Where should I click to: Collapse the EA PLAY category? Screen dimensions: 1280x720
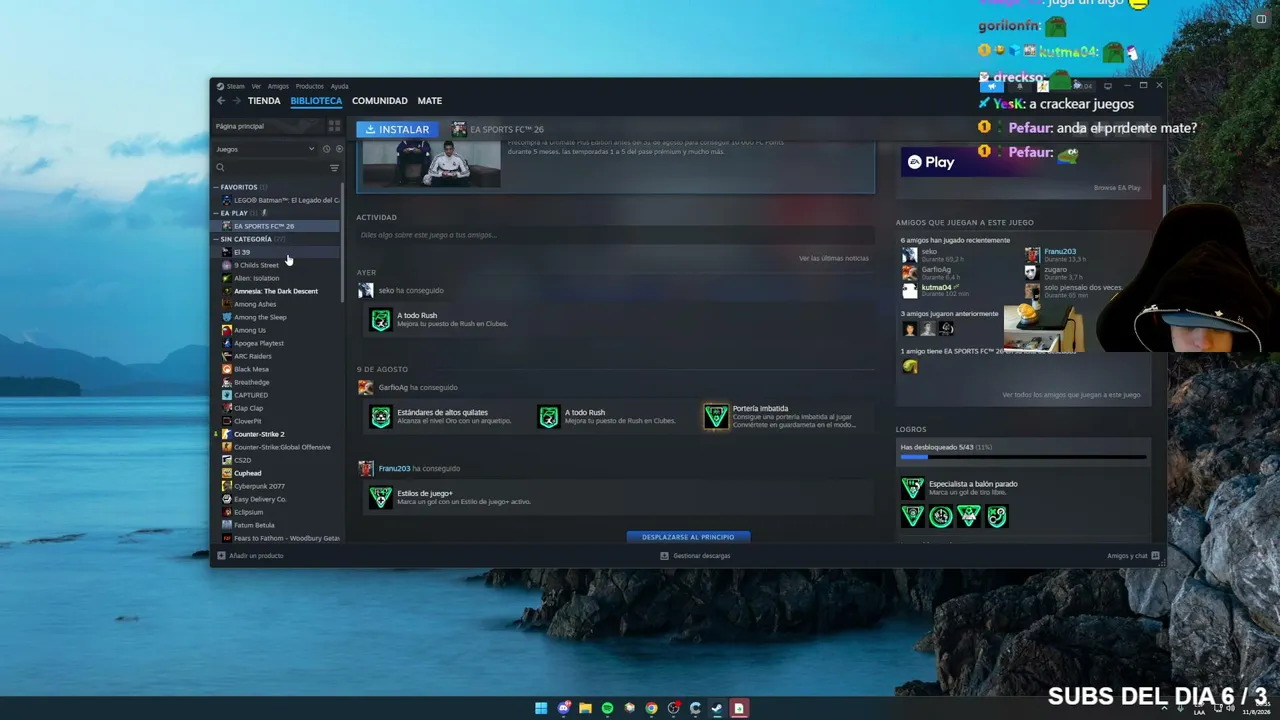click(216, 213)
